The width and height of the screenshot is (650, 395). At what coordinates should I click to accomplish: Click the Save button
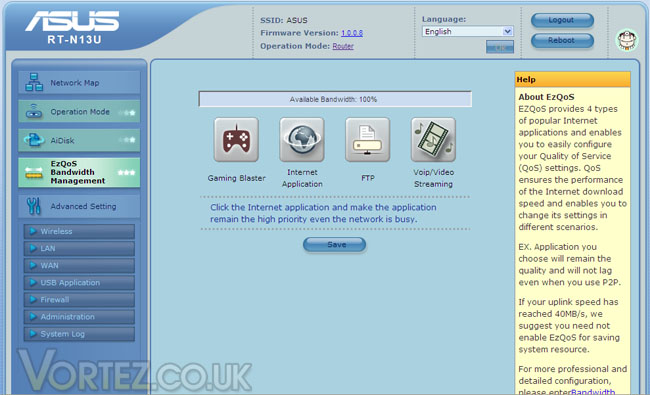335,245
